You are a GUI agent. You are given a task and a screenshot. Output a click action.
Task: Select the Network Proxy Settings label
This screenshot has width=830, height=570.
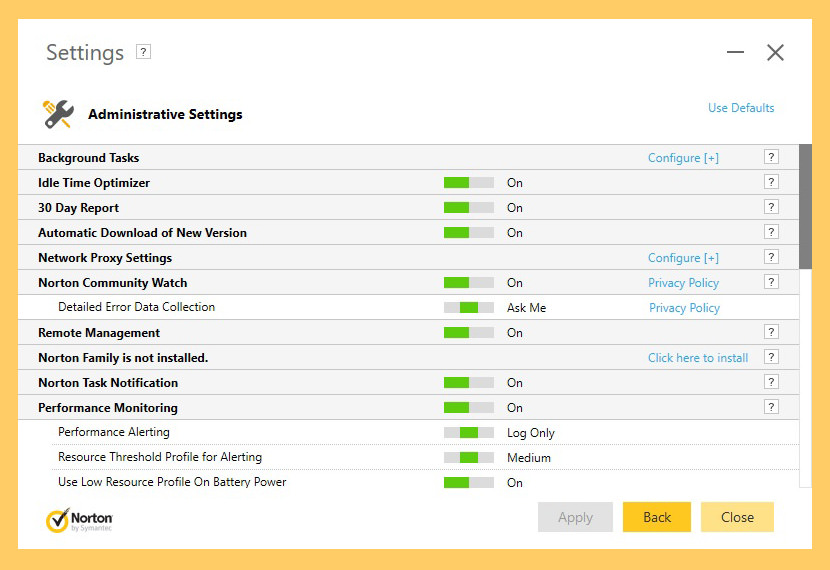point(105,258)
